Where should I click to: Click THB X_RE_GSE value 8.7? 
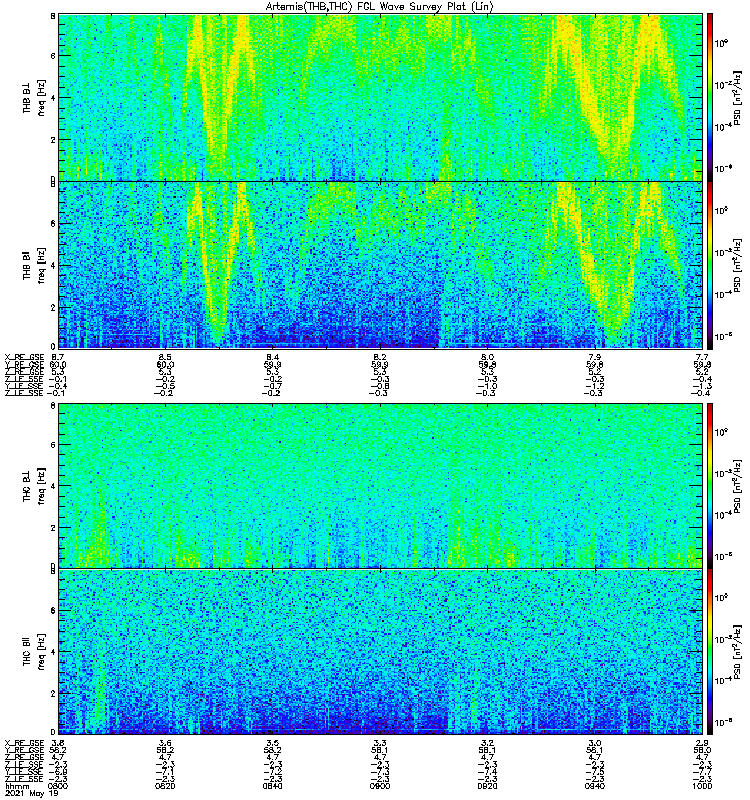58,357
